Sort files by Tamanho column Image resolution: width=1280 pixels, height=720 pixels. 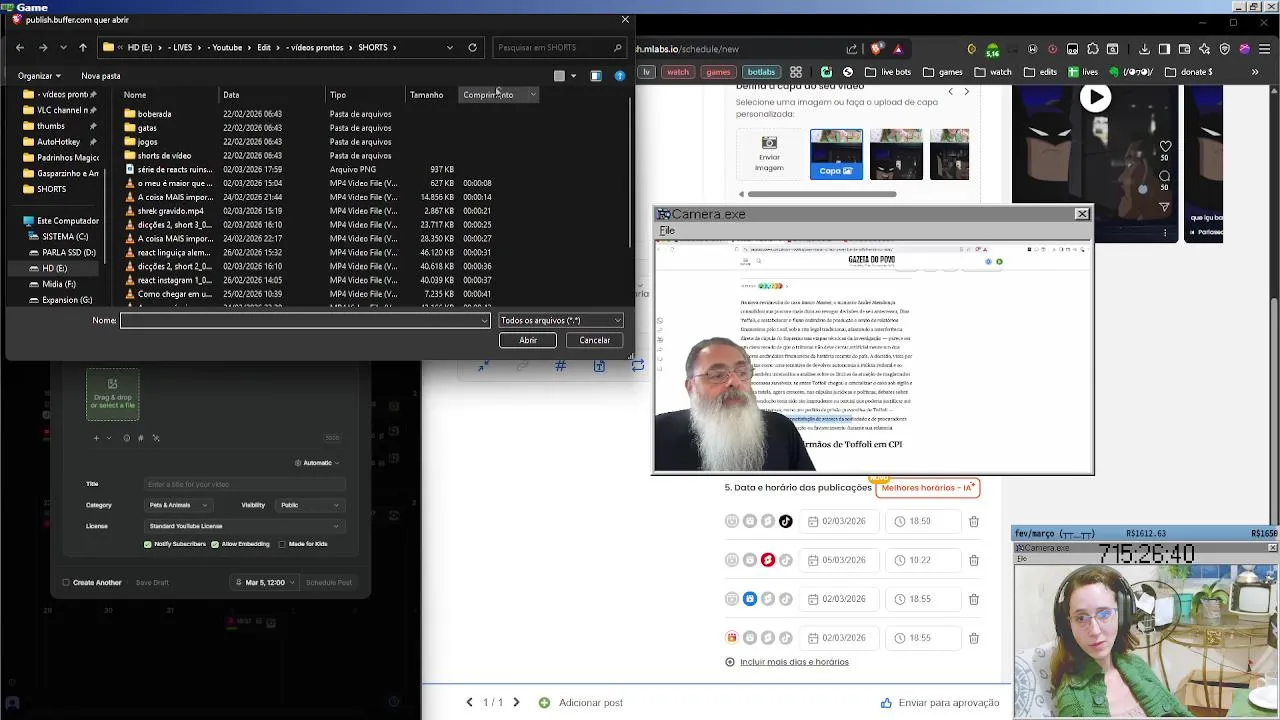[x=426, y=95]
